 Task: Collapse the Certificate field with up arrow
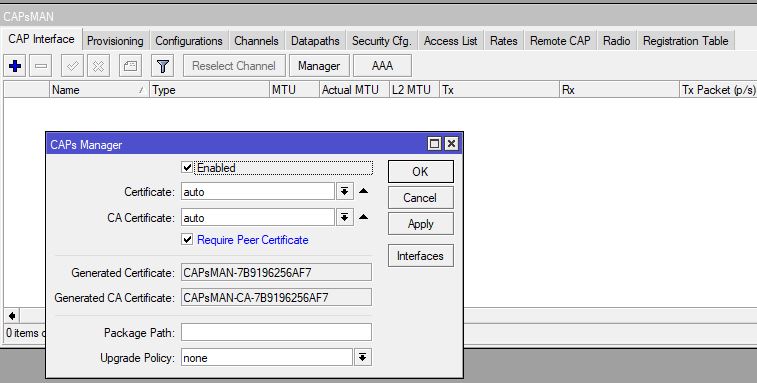364,191
